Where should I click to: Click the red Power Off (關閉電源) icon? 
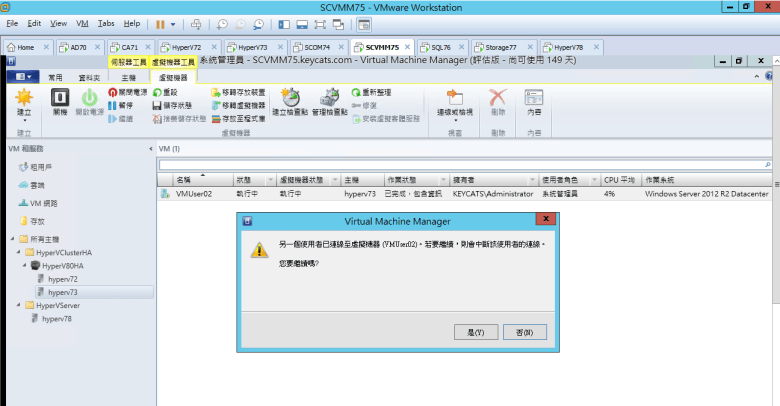tap(112, 93)
